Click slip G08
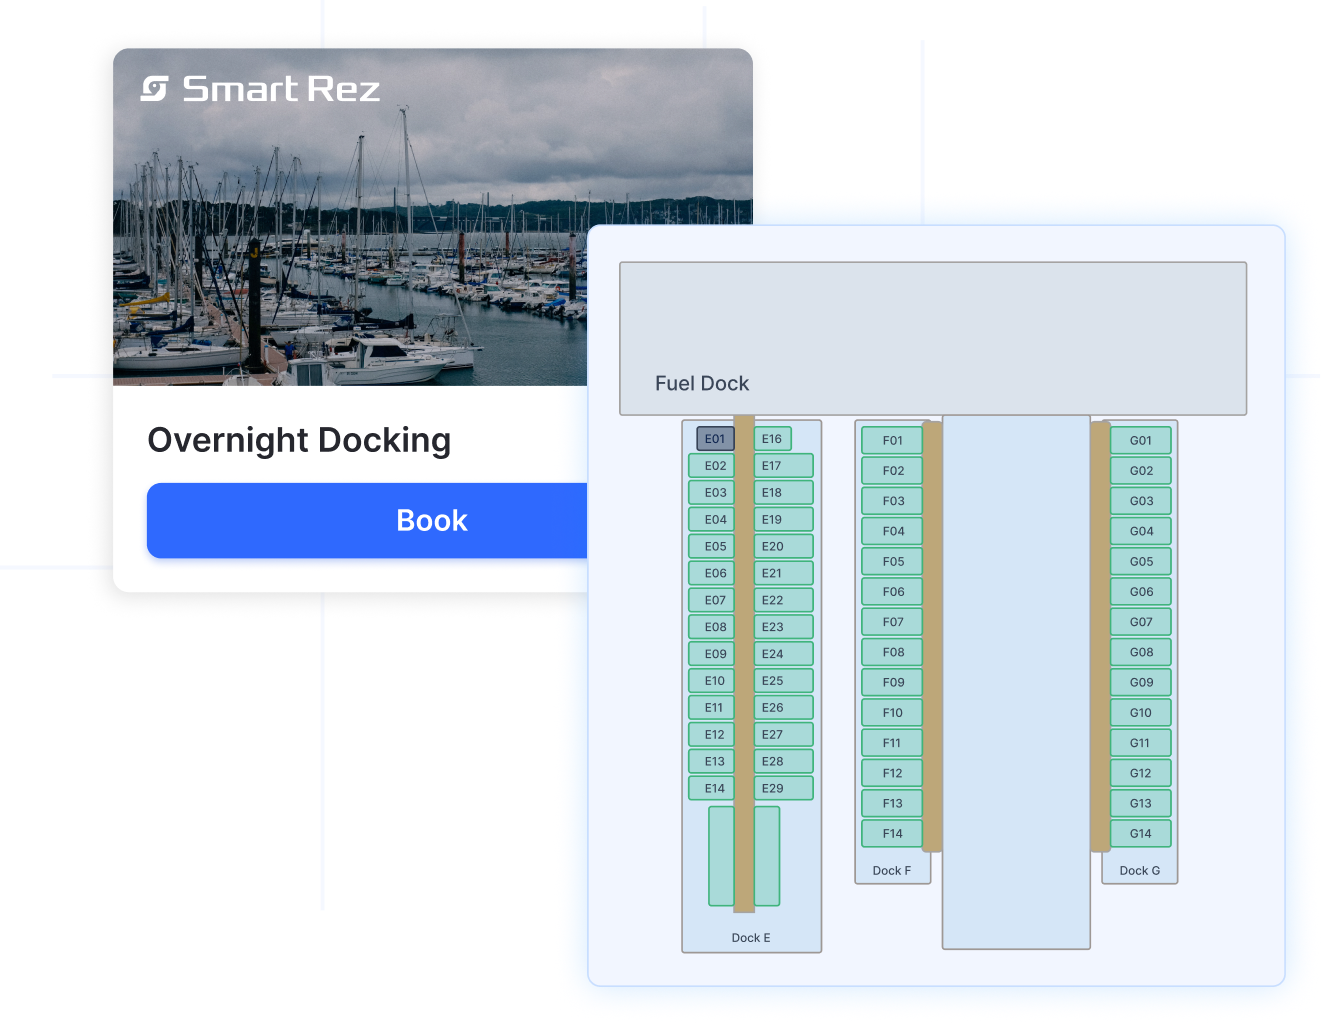 (x=1141, y=652)
